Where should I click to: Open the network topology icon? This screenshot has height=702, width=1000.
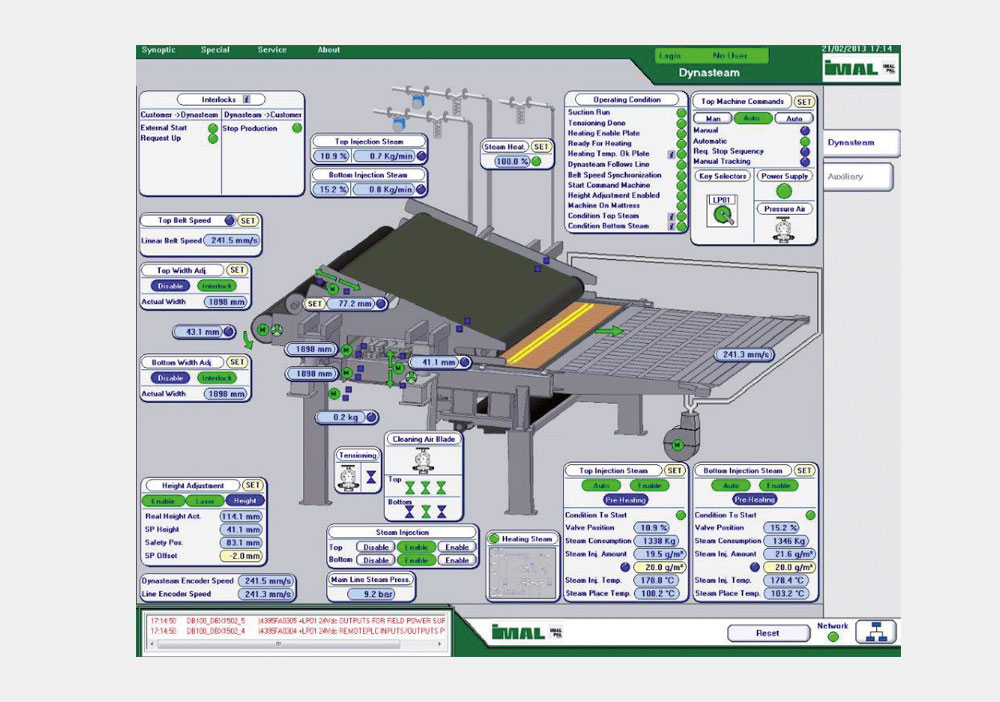[x=876, y=632]
